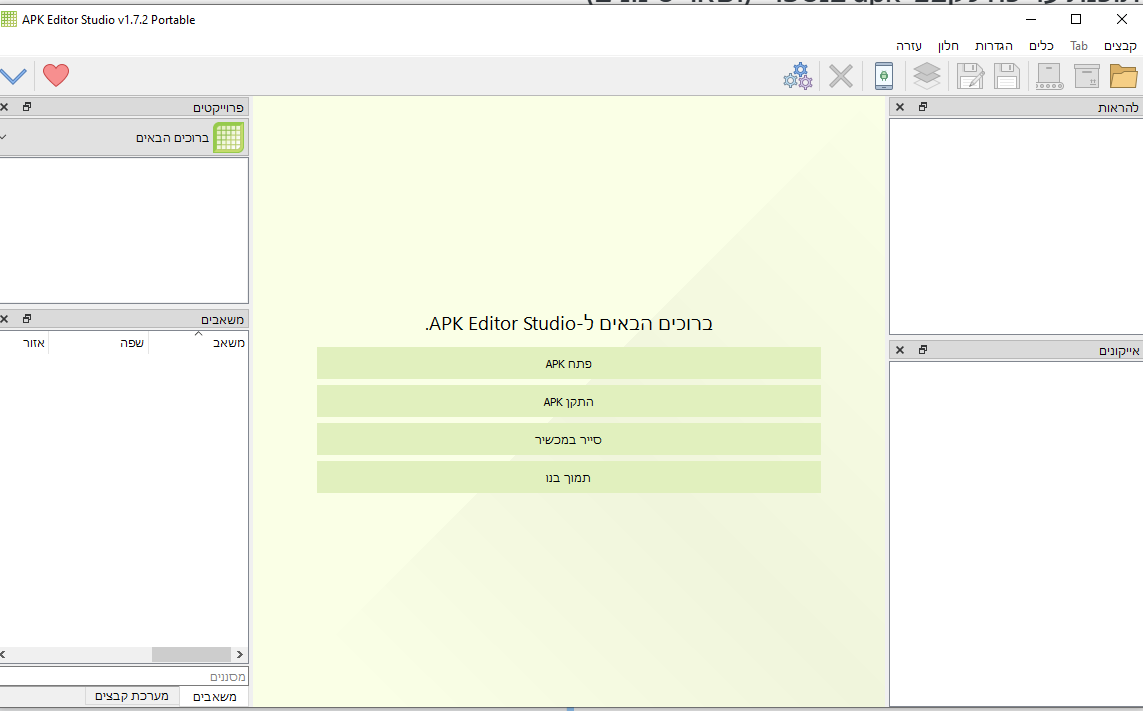This screenshot has height=711, width=1143.
Task: Open the Android device manager phone icon
Action: click(883, 76)
